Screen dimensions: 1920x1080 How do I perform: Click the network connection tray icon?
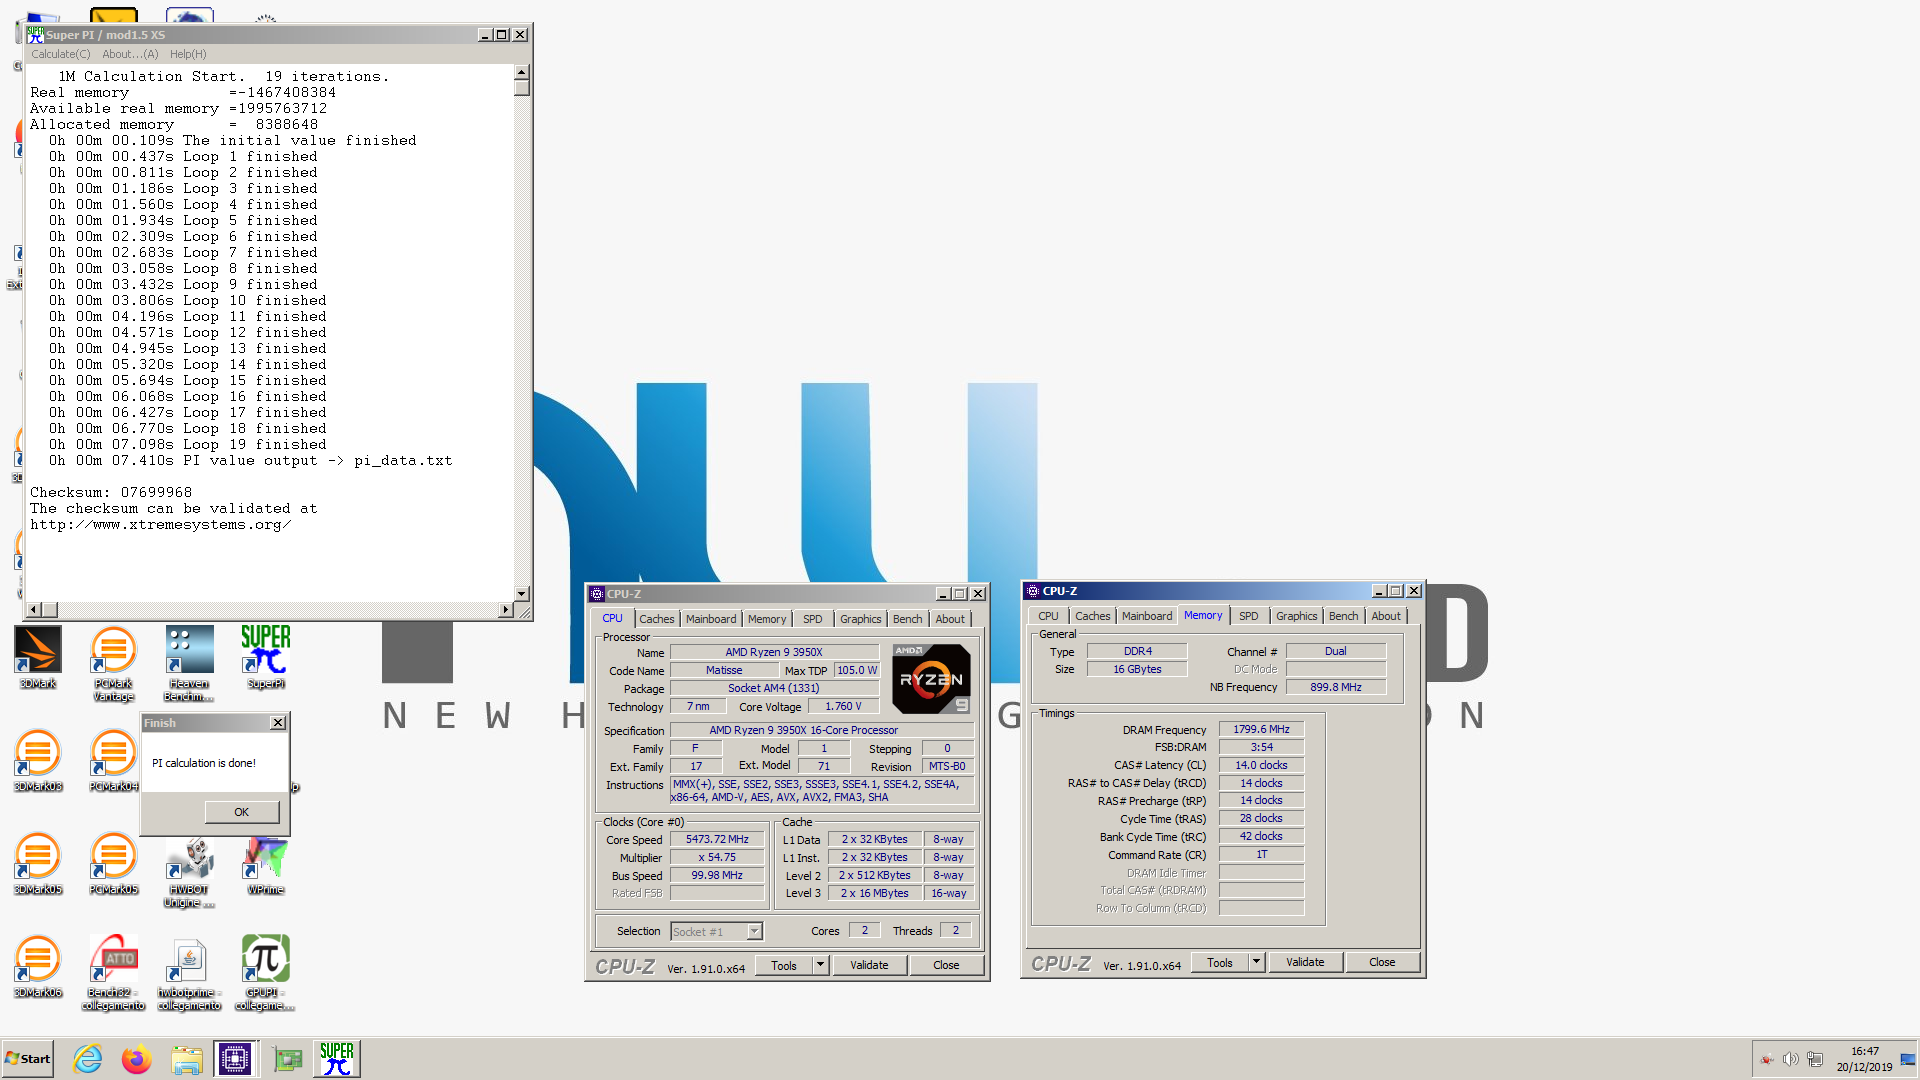(1814, 1059)
